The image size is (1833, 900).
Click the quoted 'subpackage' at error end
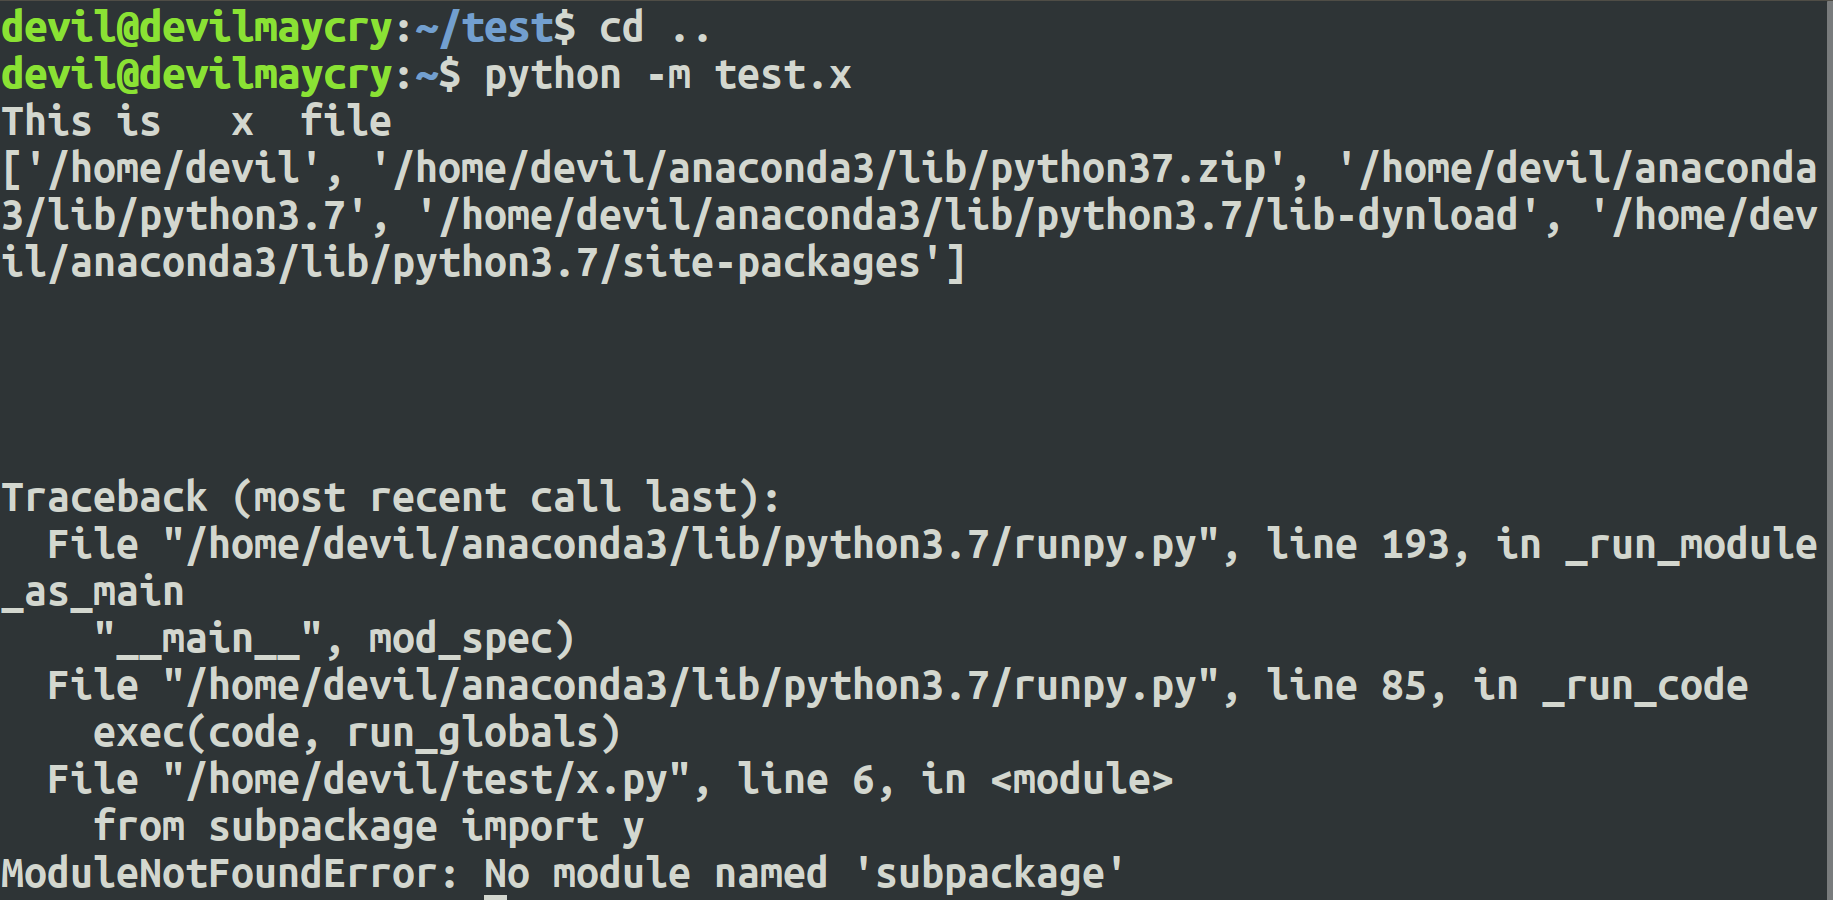990,874
